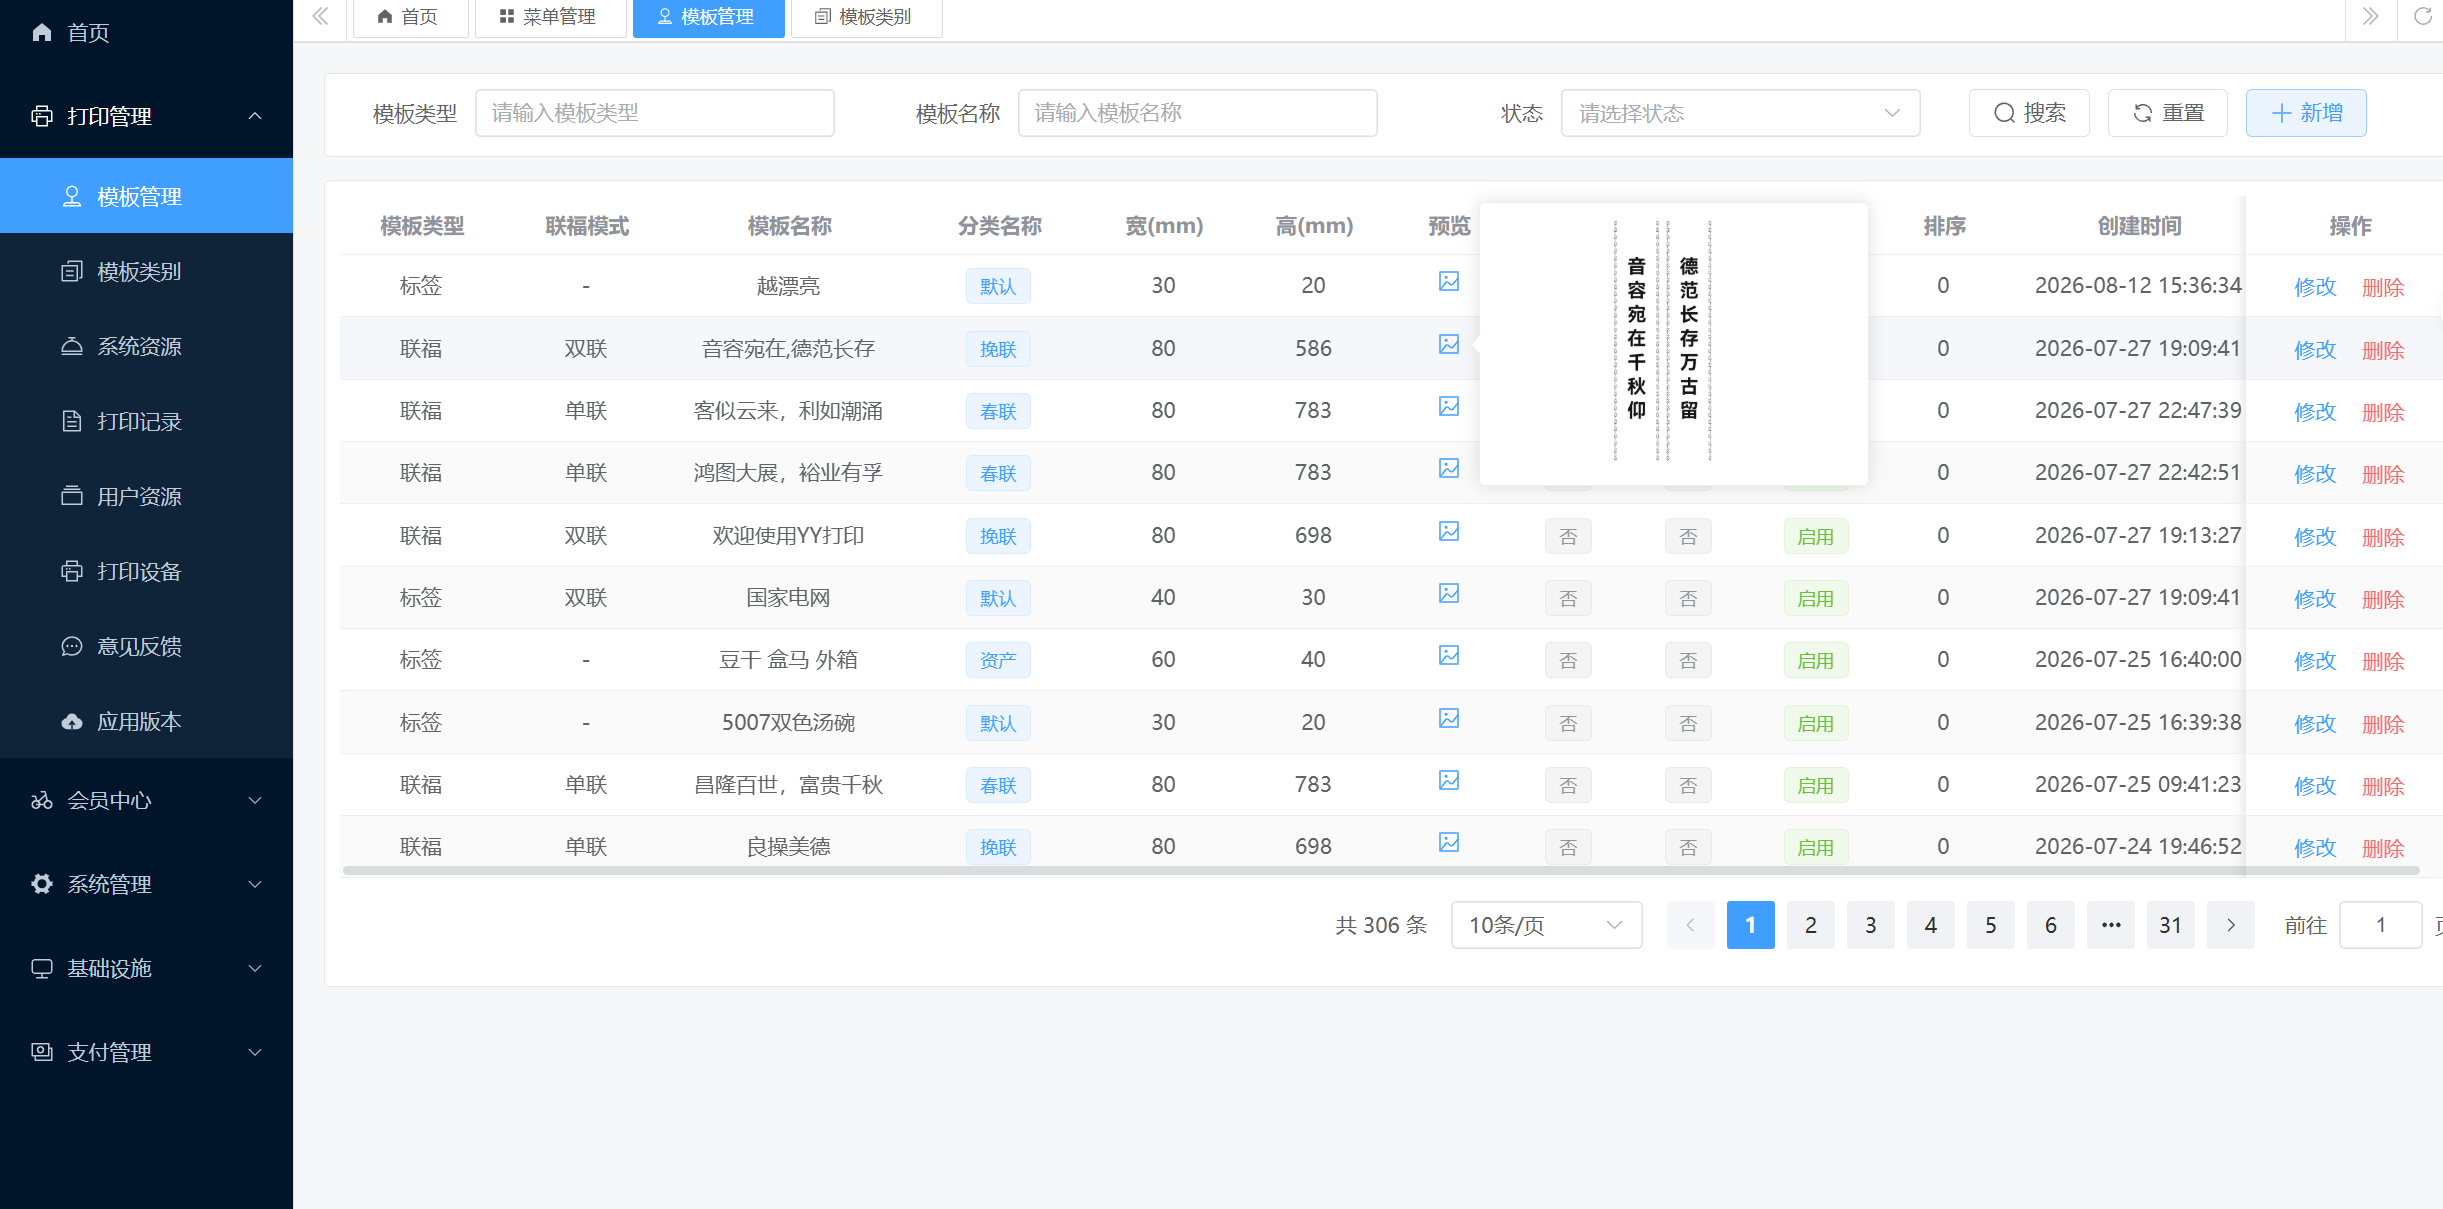Open the 状态 select dropdown
Screen dimensions: 2443x1209
[1740, 113]
